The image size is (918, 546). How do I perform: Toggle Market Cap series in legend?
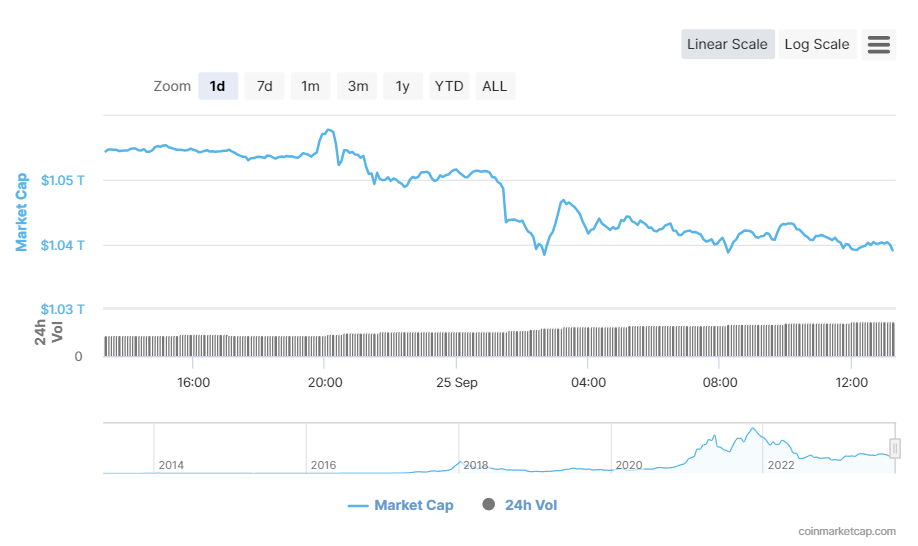[413, 505]
